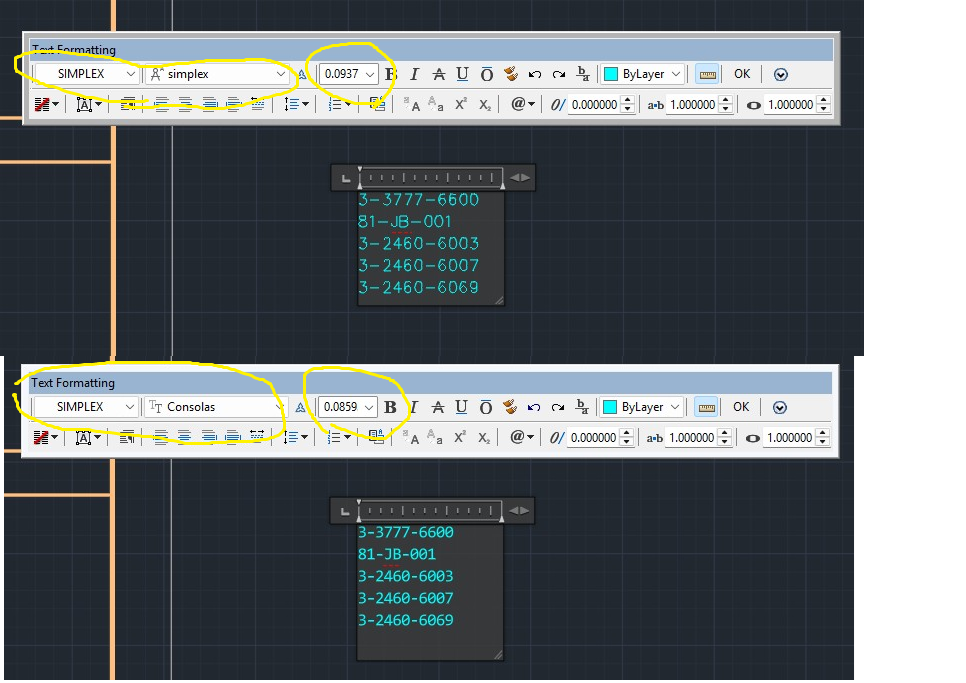Open the simplex font dropdown
The image size is (966, 683).
click(280, 75)
